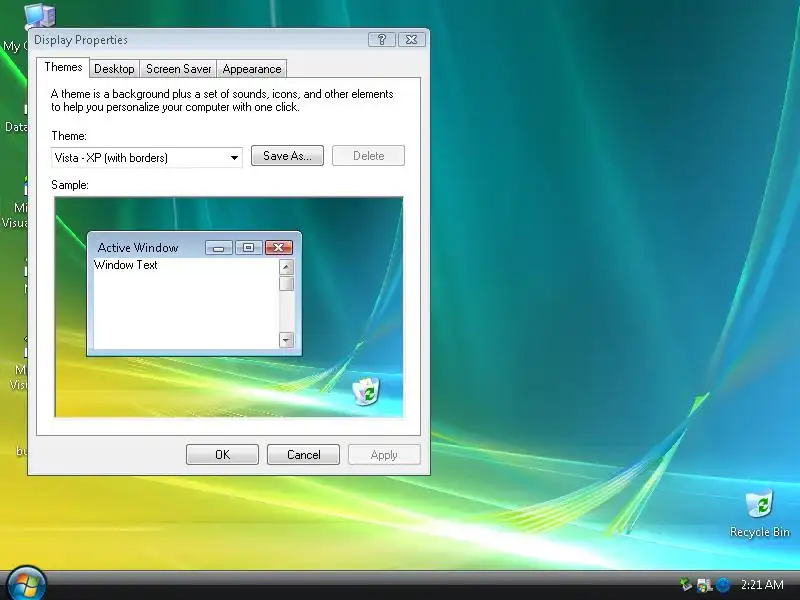Viewport: 800px width, 600px height.
Task: Click the sample Active Window maximize button
Action: coord(248,248)
